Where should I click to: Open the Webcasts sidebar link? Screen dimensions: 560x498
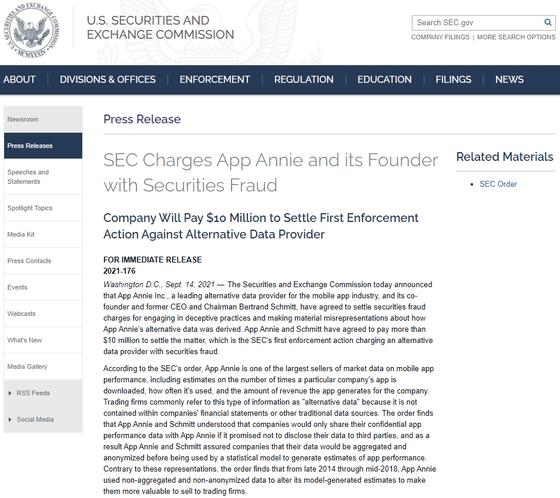43,314
